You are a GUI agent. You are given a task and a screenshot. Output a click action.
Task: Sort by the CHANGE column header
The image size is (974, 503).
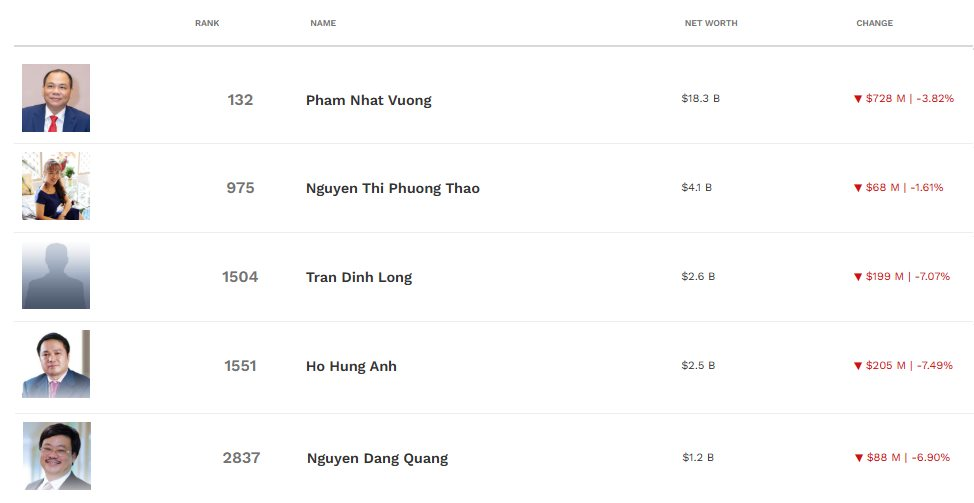pyautogui.click(x=874, y=23)
